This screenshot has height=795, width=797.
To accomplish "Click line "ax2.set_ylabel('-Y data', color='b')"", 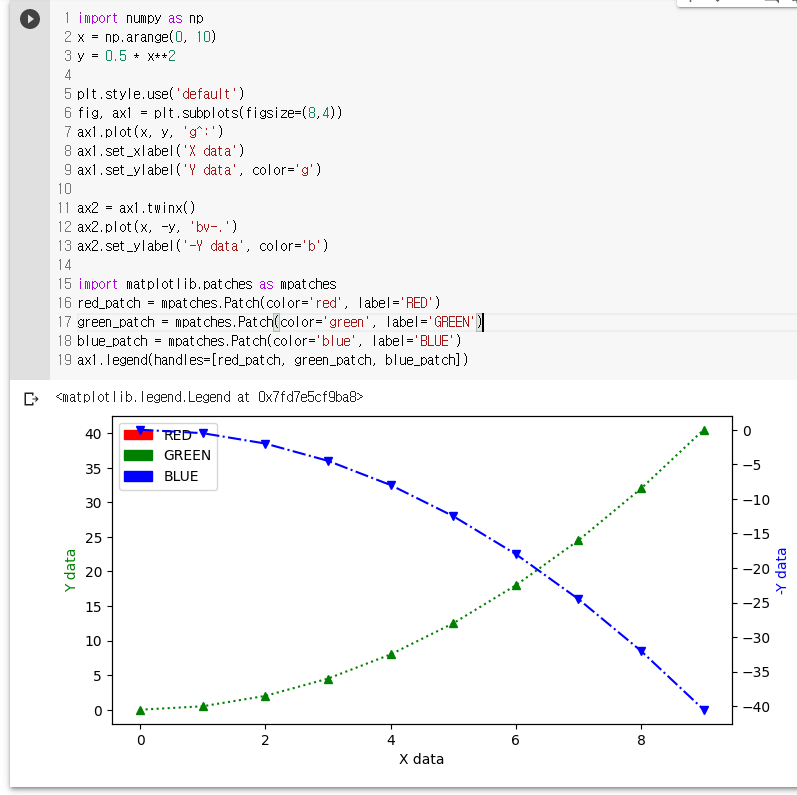I will coord(203,246).
